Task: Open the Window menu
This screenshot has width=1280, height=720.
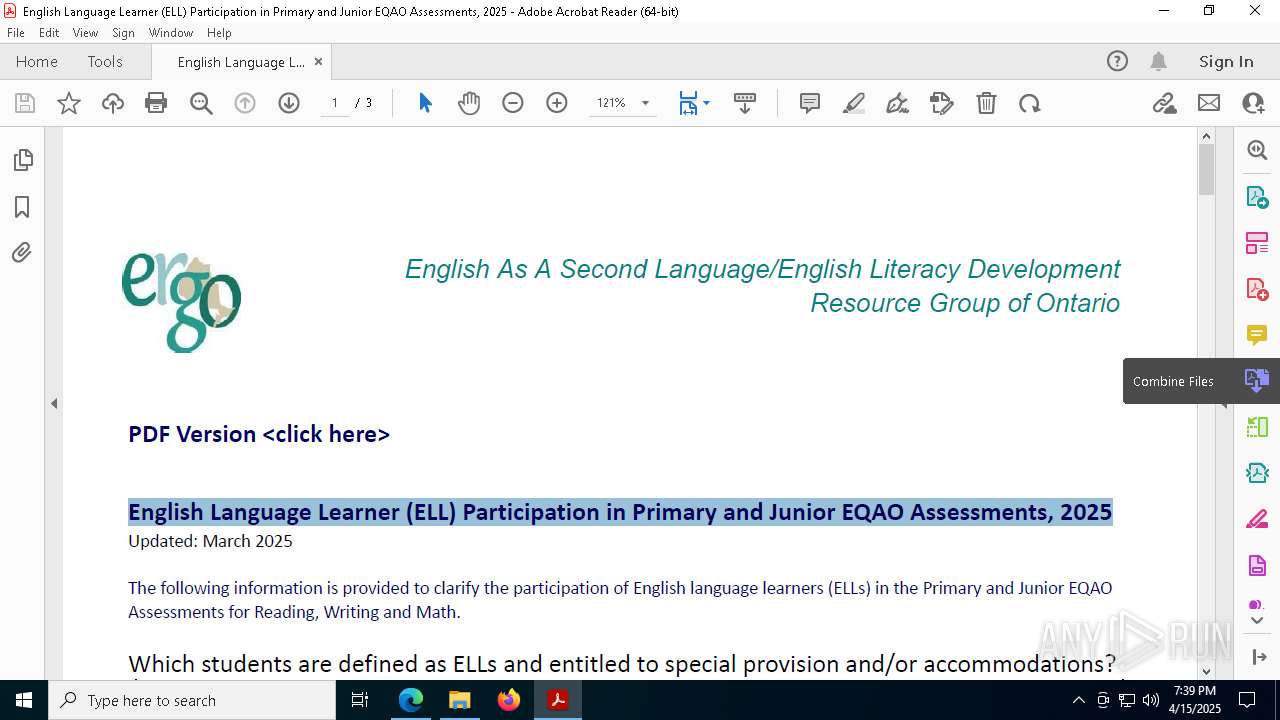Action: [171, 33]
